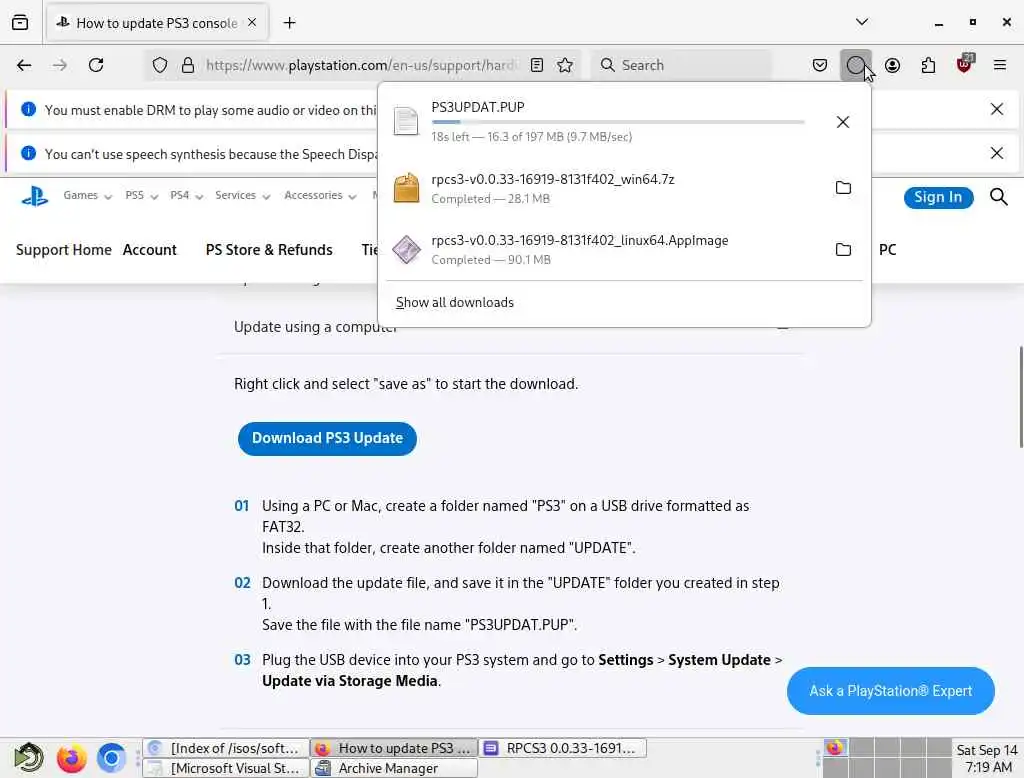Reload the current page
This screenshot has width=1024, height=778.
pyautogui.click(x=96, y=65)
